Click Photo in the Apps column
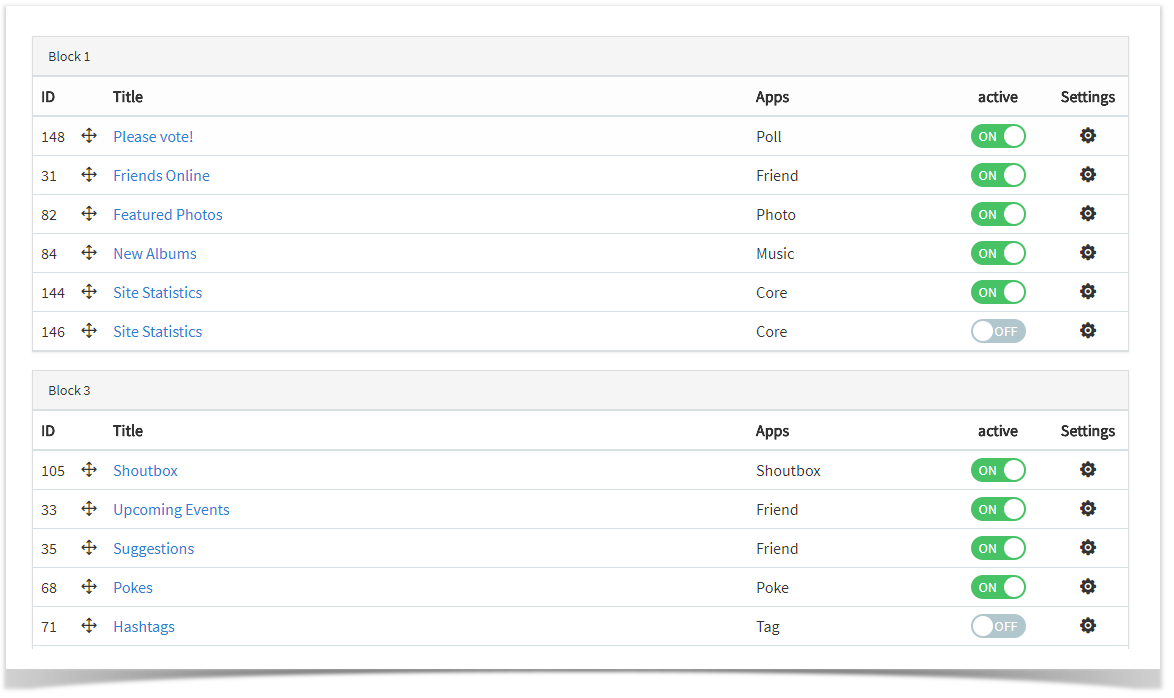Screen dimensions: 1174x698 776,214
